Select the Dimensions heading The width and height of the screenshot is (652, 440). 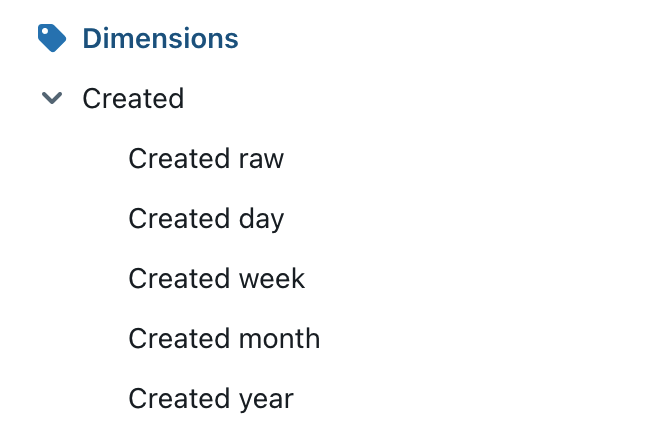click(160, 39)
